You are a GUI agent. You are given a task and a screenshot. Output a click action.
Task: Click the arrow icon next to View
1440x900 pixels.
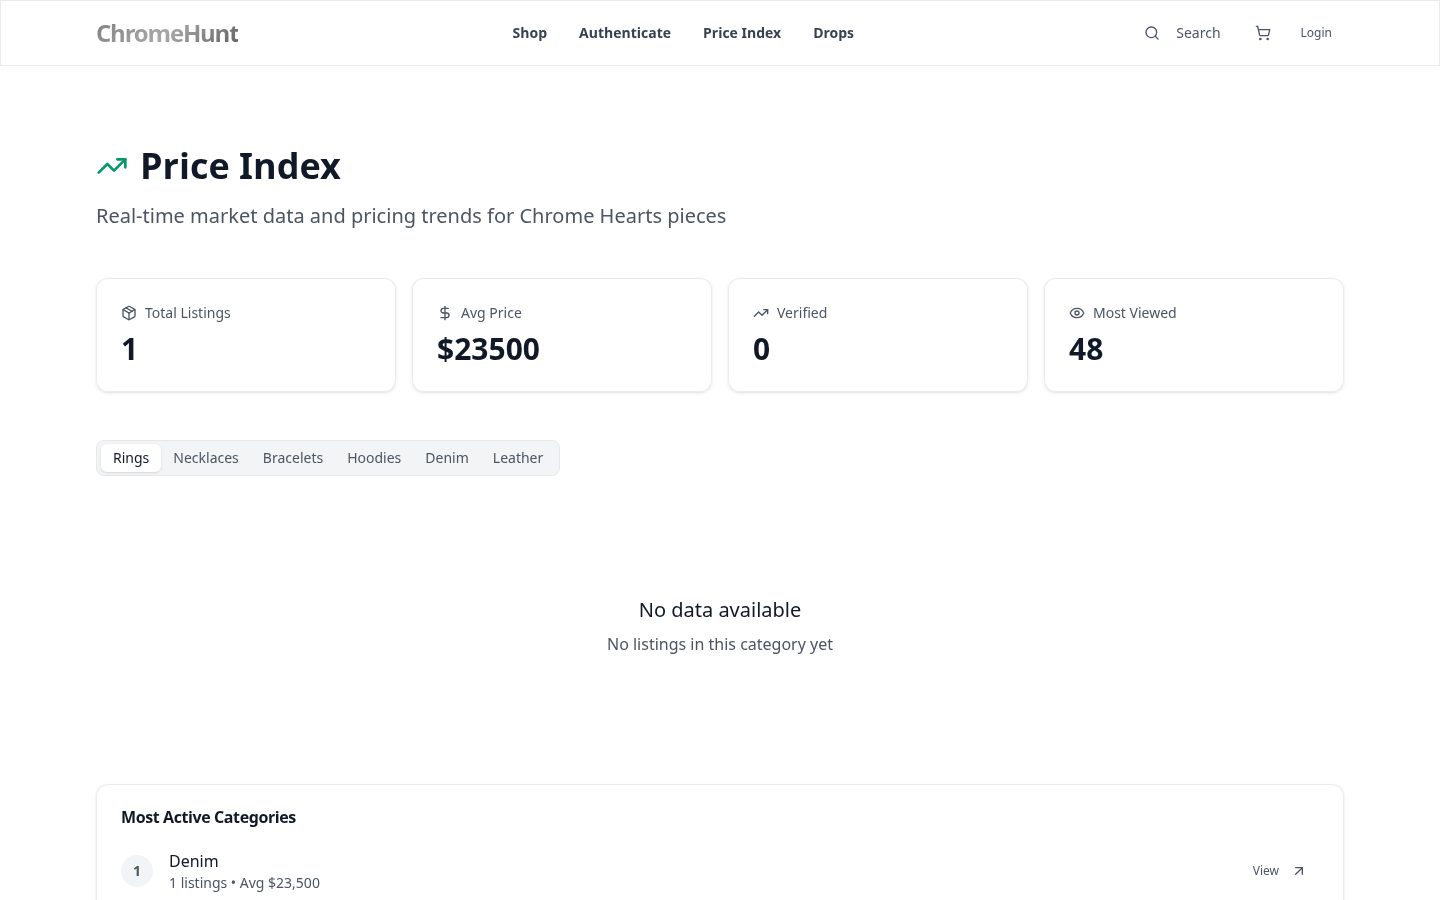pyautogui.click(x=1299, y=871)
